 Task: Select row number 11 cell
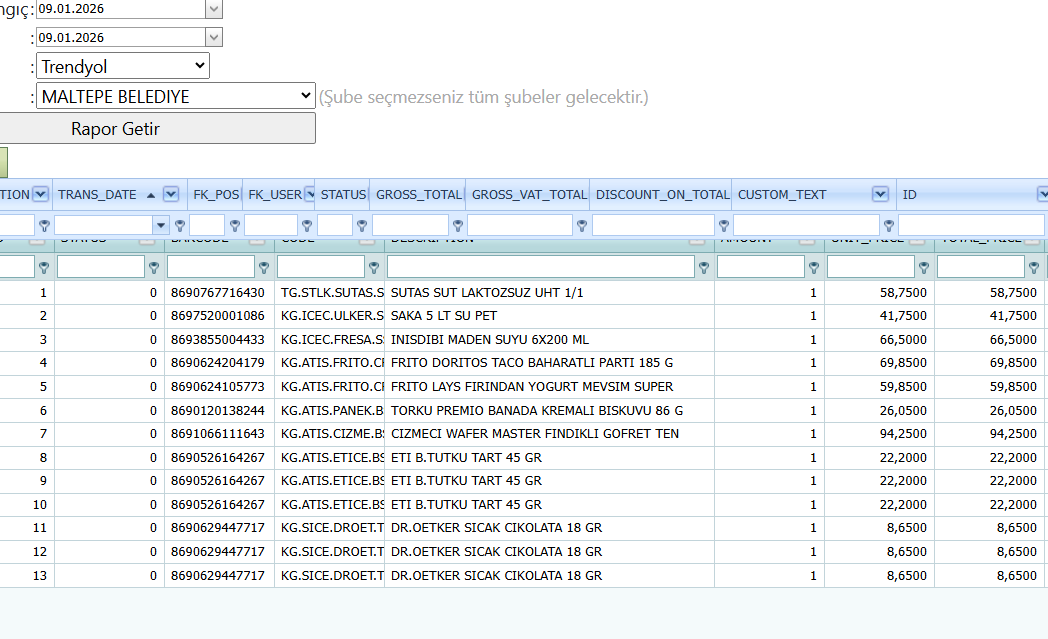tap(27, 528)
